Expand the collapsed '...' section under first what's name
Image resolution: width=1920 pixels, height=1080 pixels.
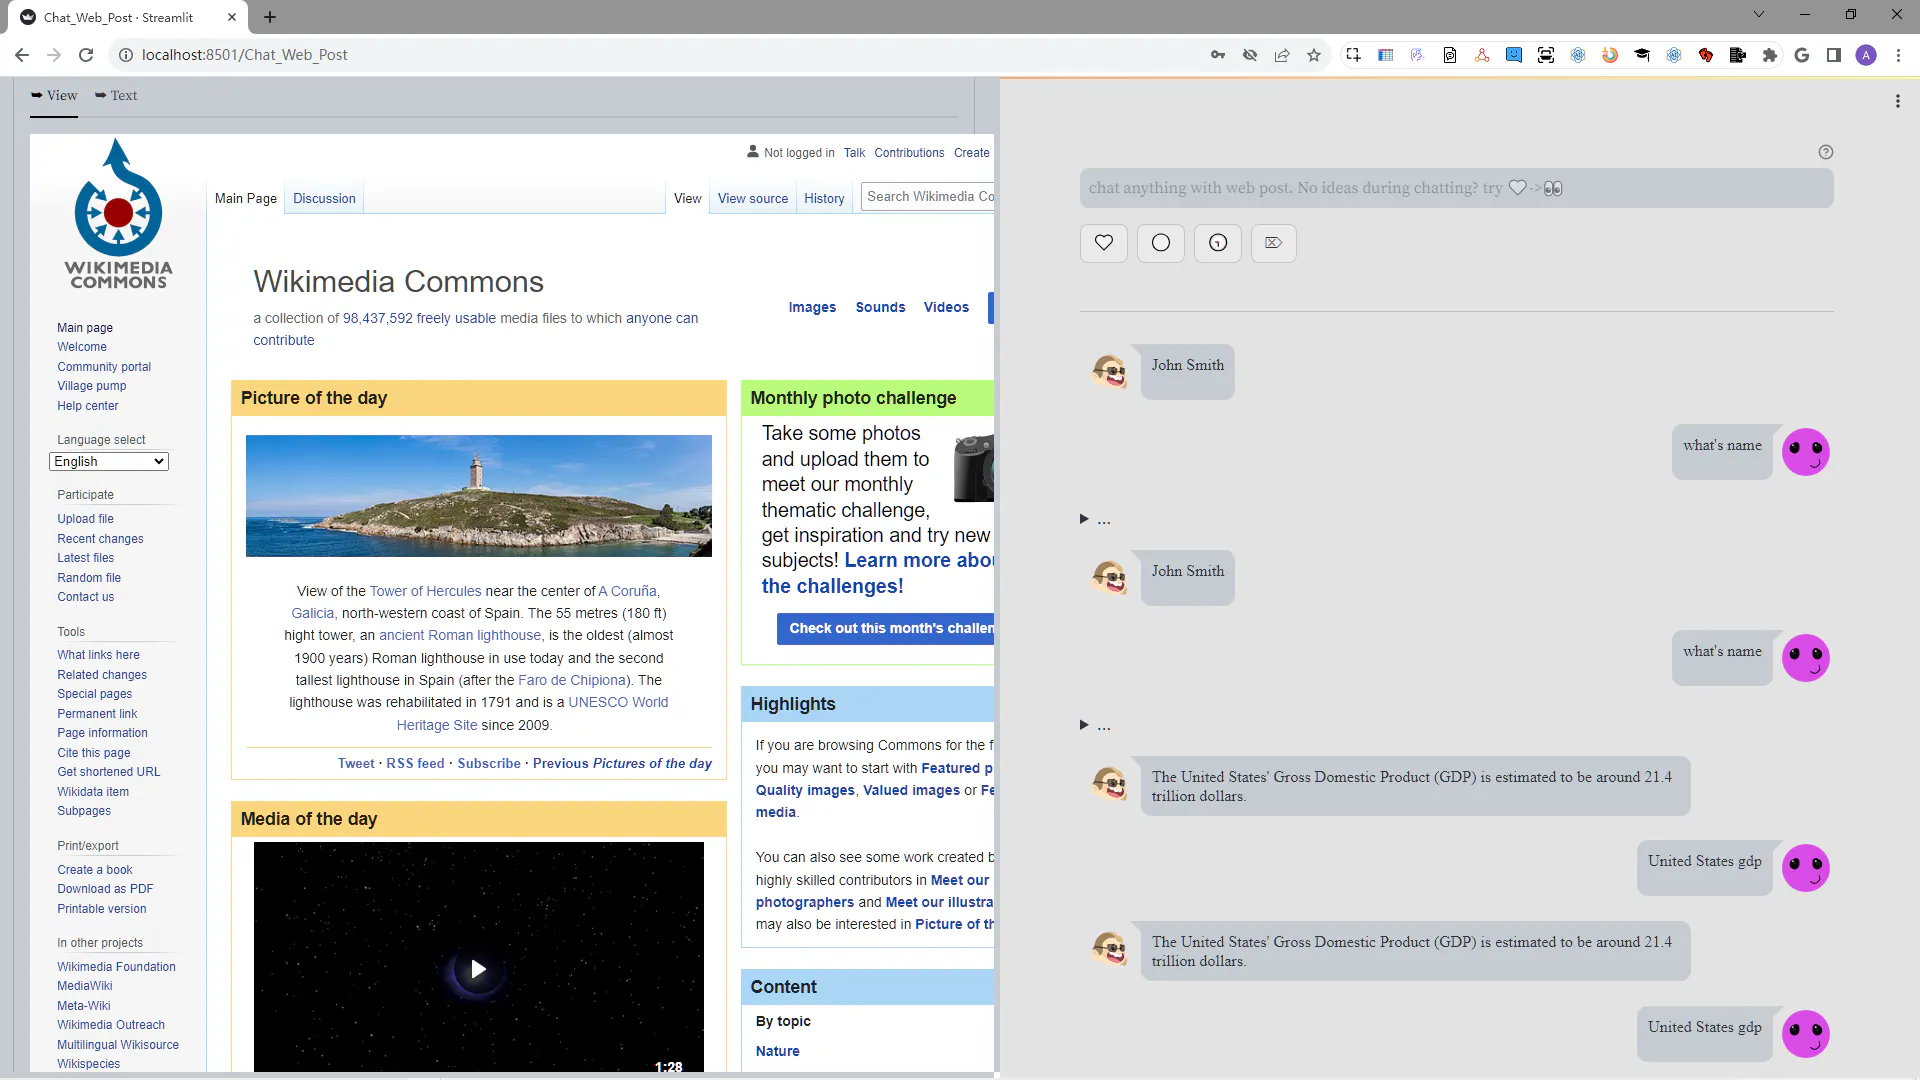click(1095, 519)
